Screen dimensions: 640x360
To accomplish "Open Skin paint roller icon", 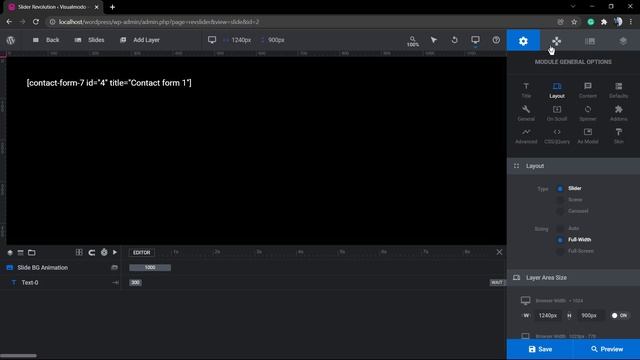I will point(619,136).
